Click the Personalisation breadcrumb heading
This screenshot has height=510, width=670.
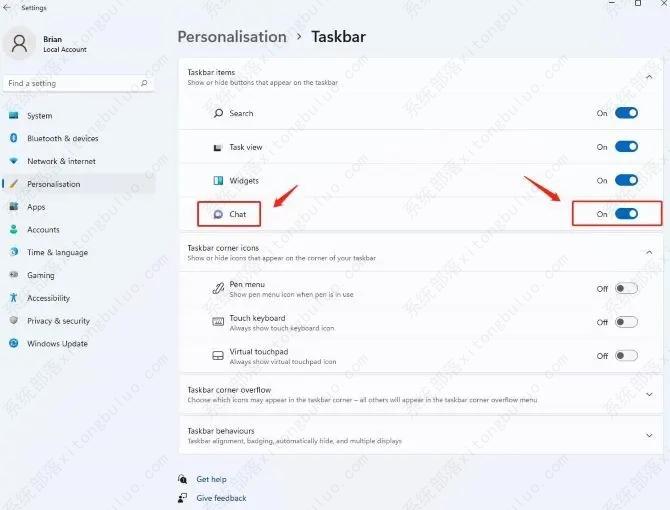[x=232, y=37]
